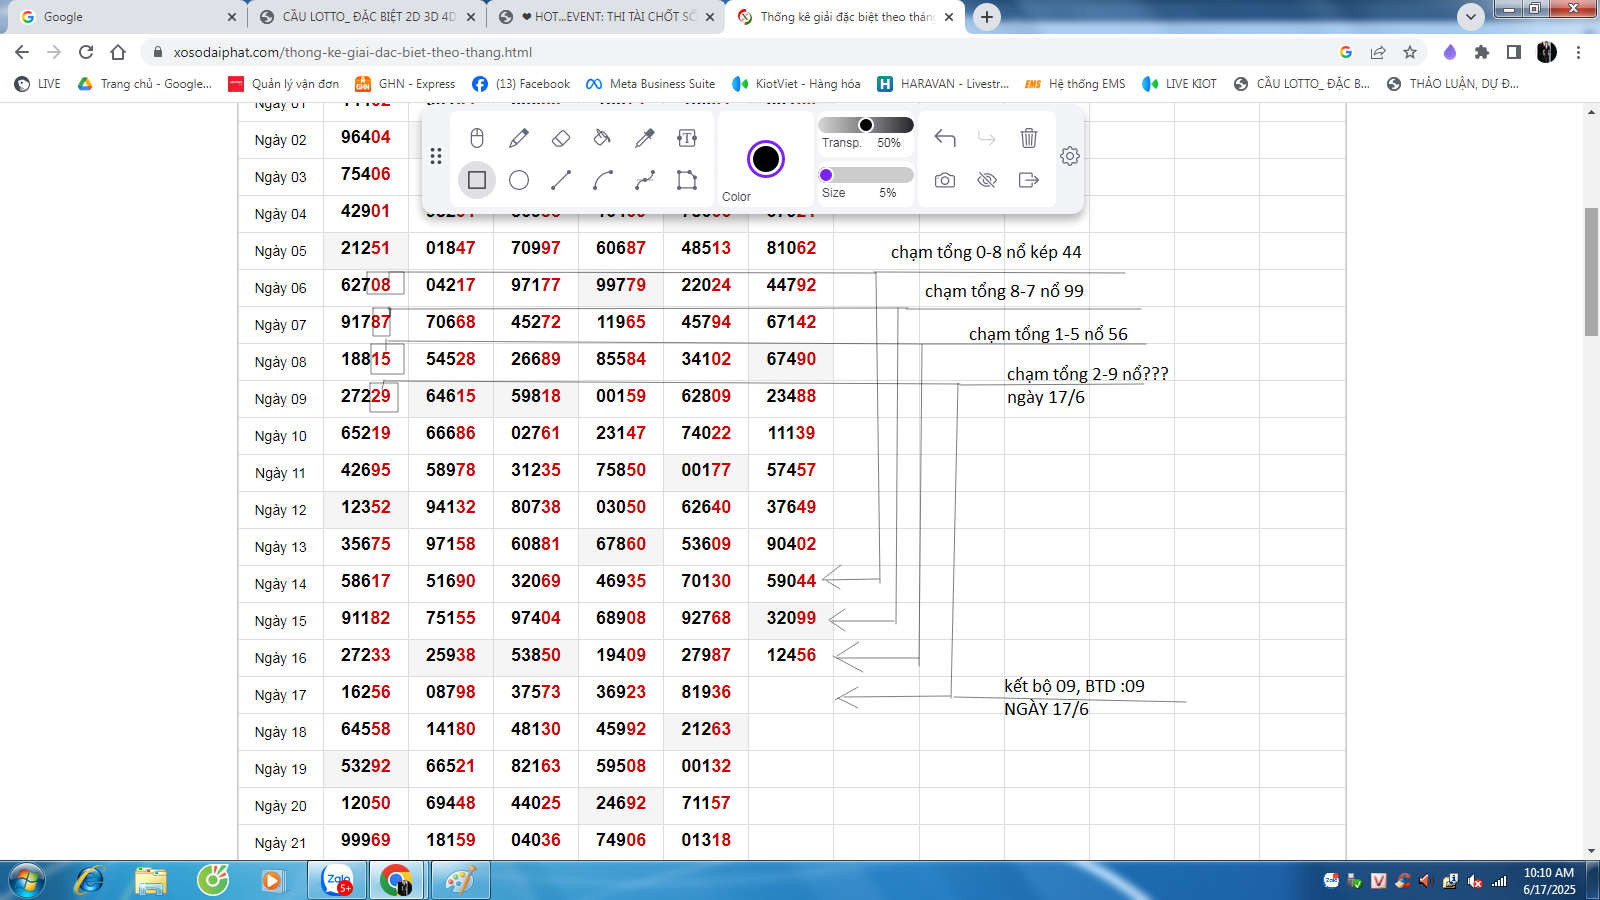Switch to the Google tab
Screen dimensions: 1600x900
(120, 17)
